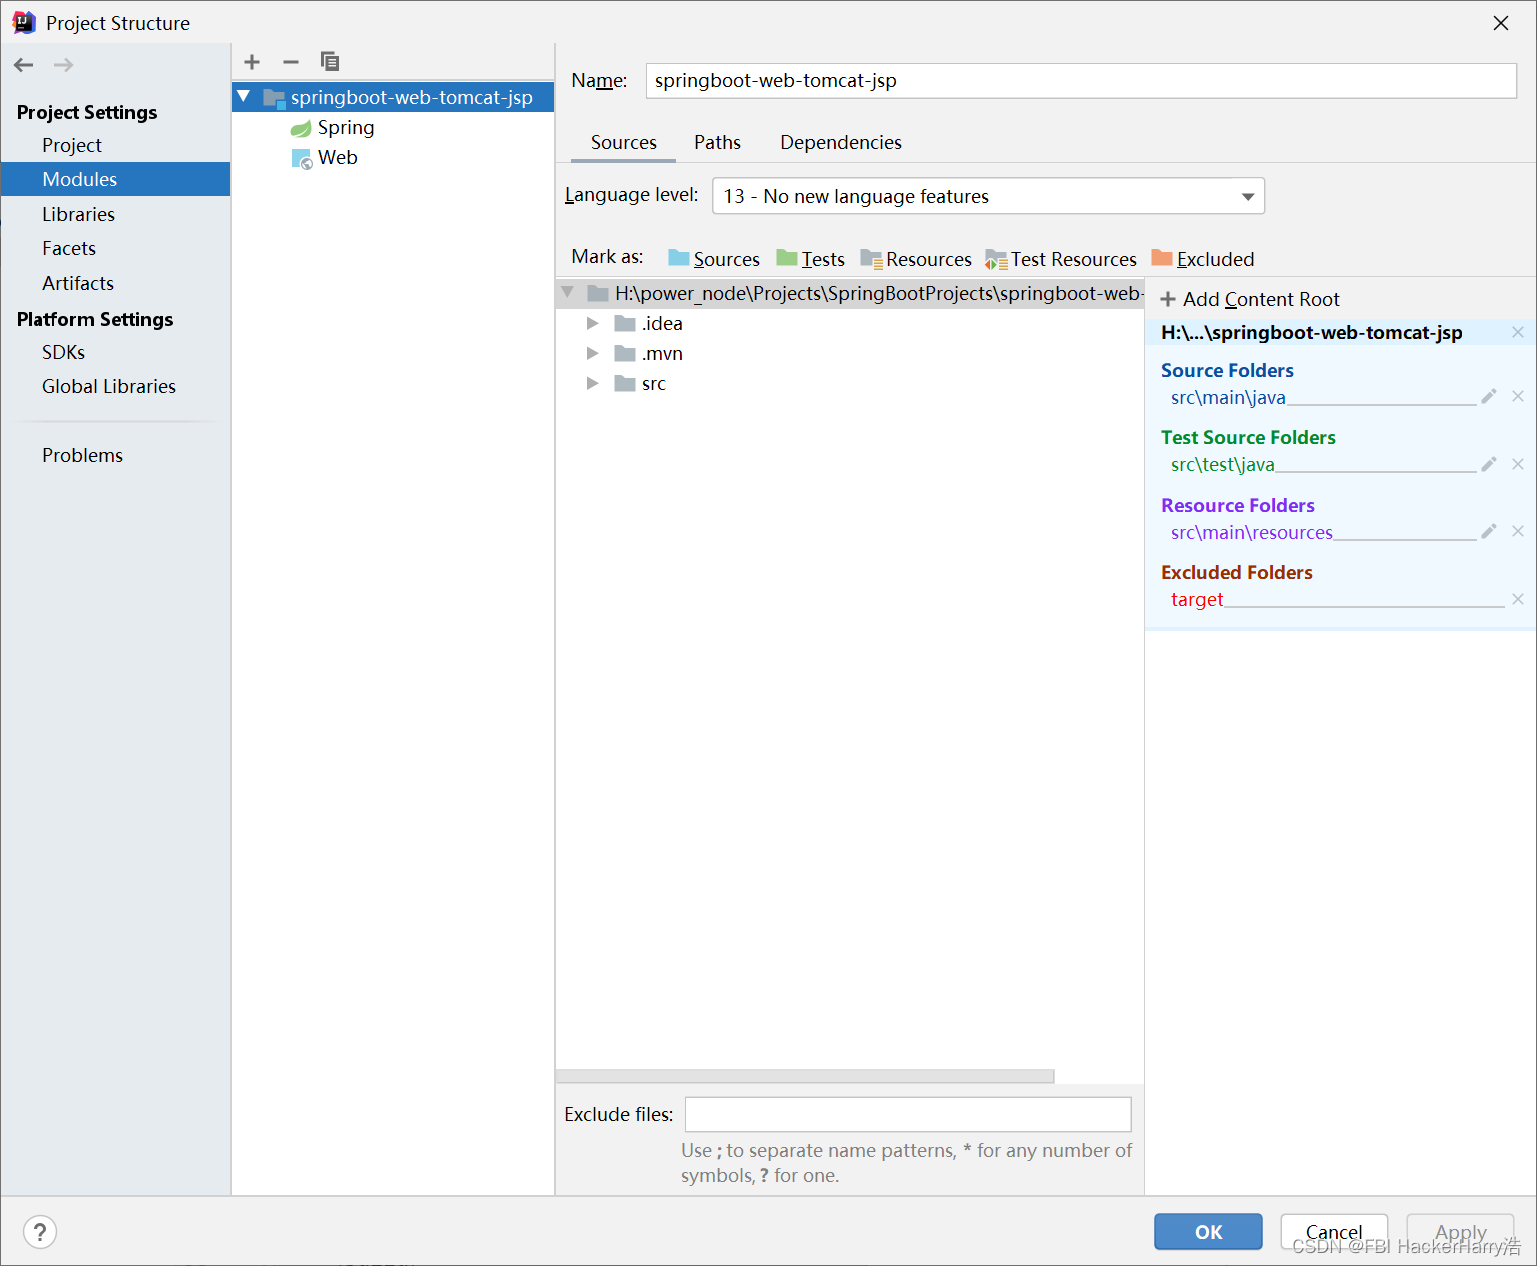Collapse the springboot-web-tomcat-jsp module node
Image resolution: width=1537 pixels, height=1266 pixels.
point(244,97)
